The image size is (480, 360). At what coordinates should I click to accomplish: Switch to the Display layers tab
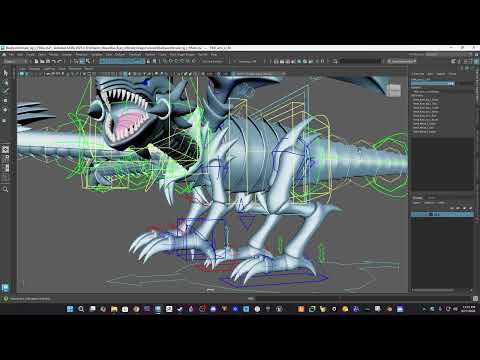tap(418, 198)
